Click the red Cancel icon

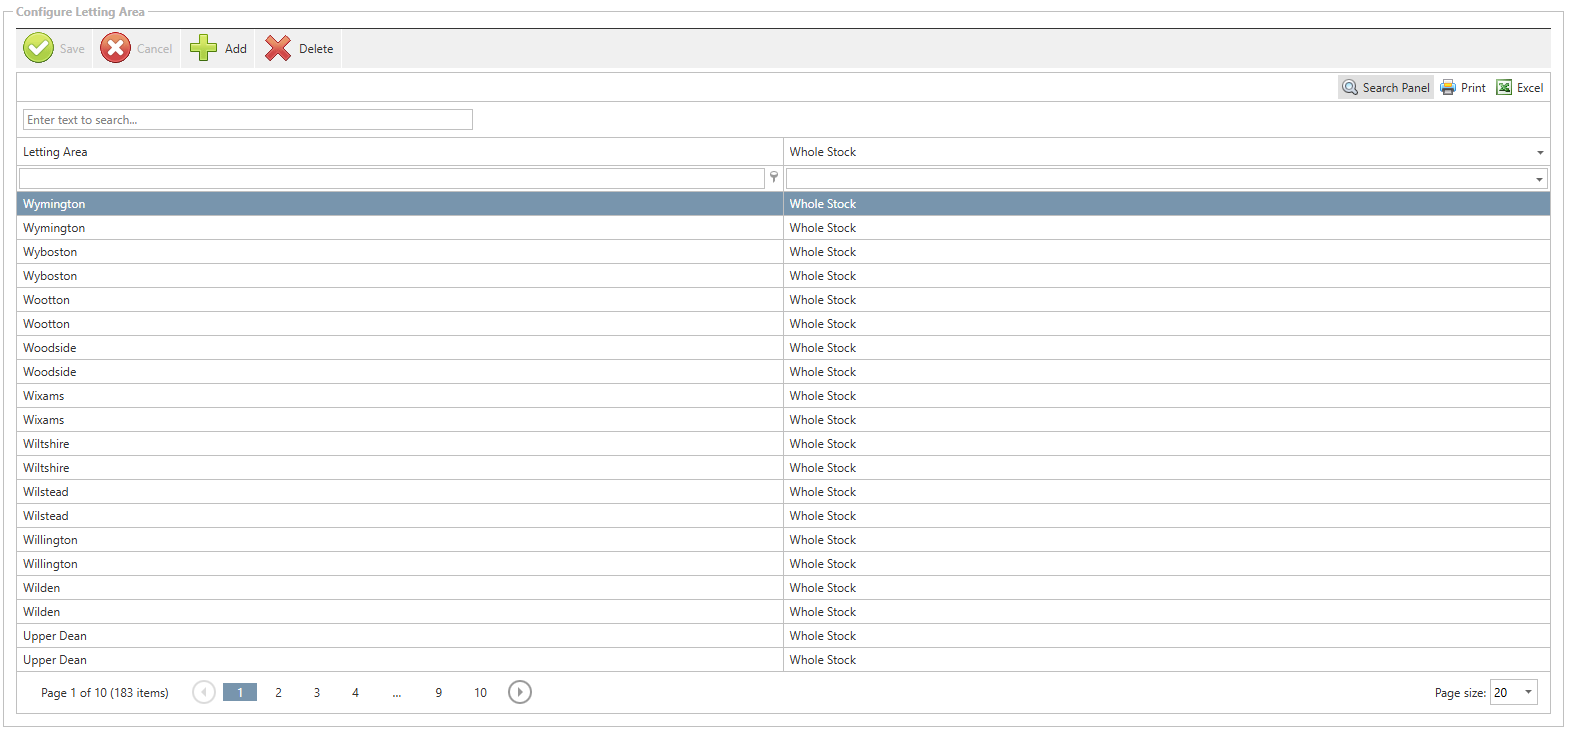pos(115,48)
